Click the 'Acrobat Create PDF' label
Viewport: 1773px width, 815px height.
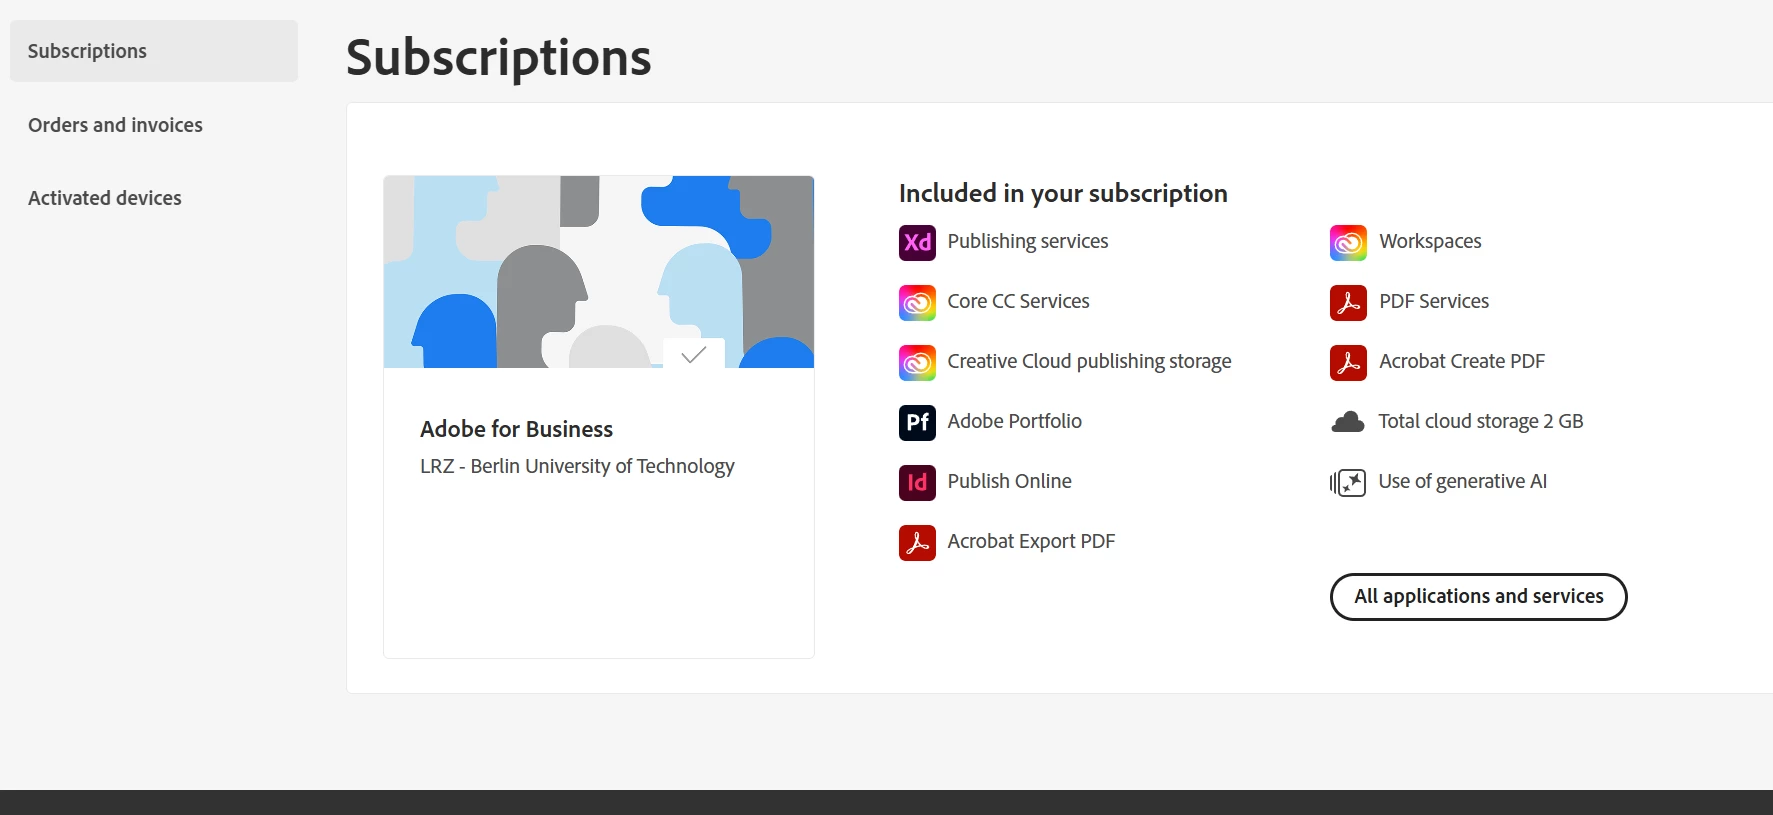point(1462,361)
